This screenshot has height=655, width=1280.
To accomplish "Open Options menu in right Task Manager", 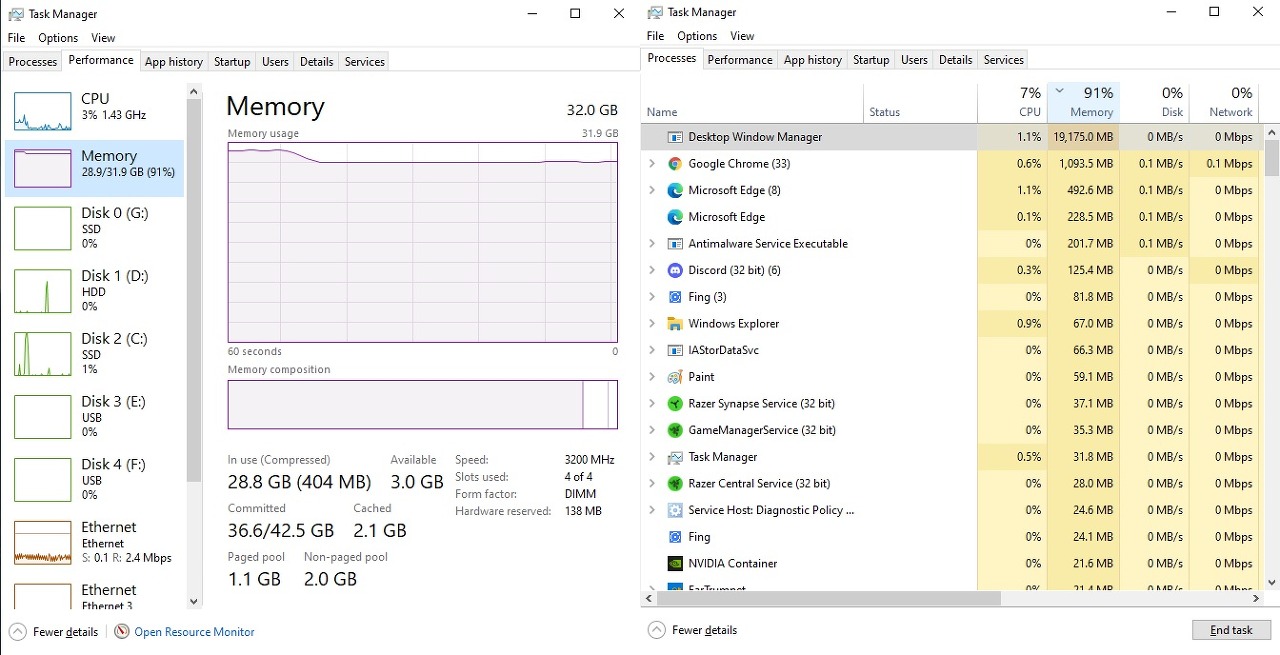I will (697, 36).
